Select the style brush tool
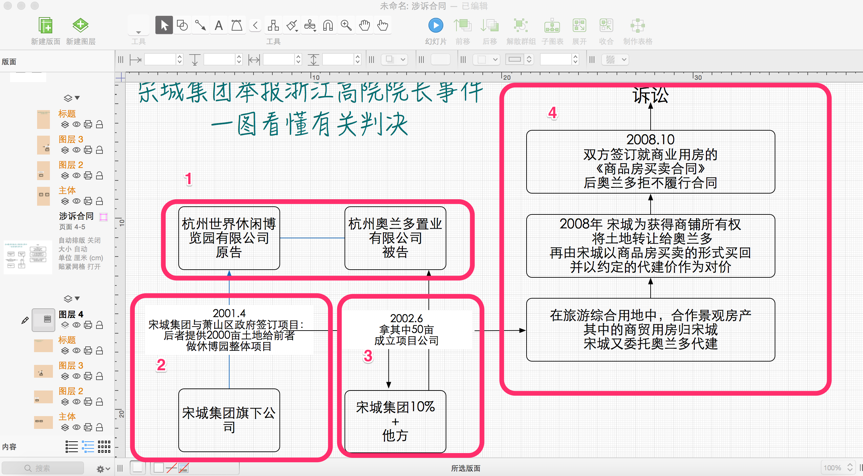 click(x=292, y=25)
